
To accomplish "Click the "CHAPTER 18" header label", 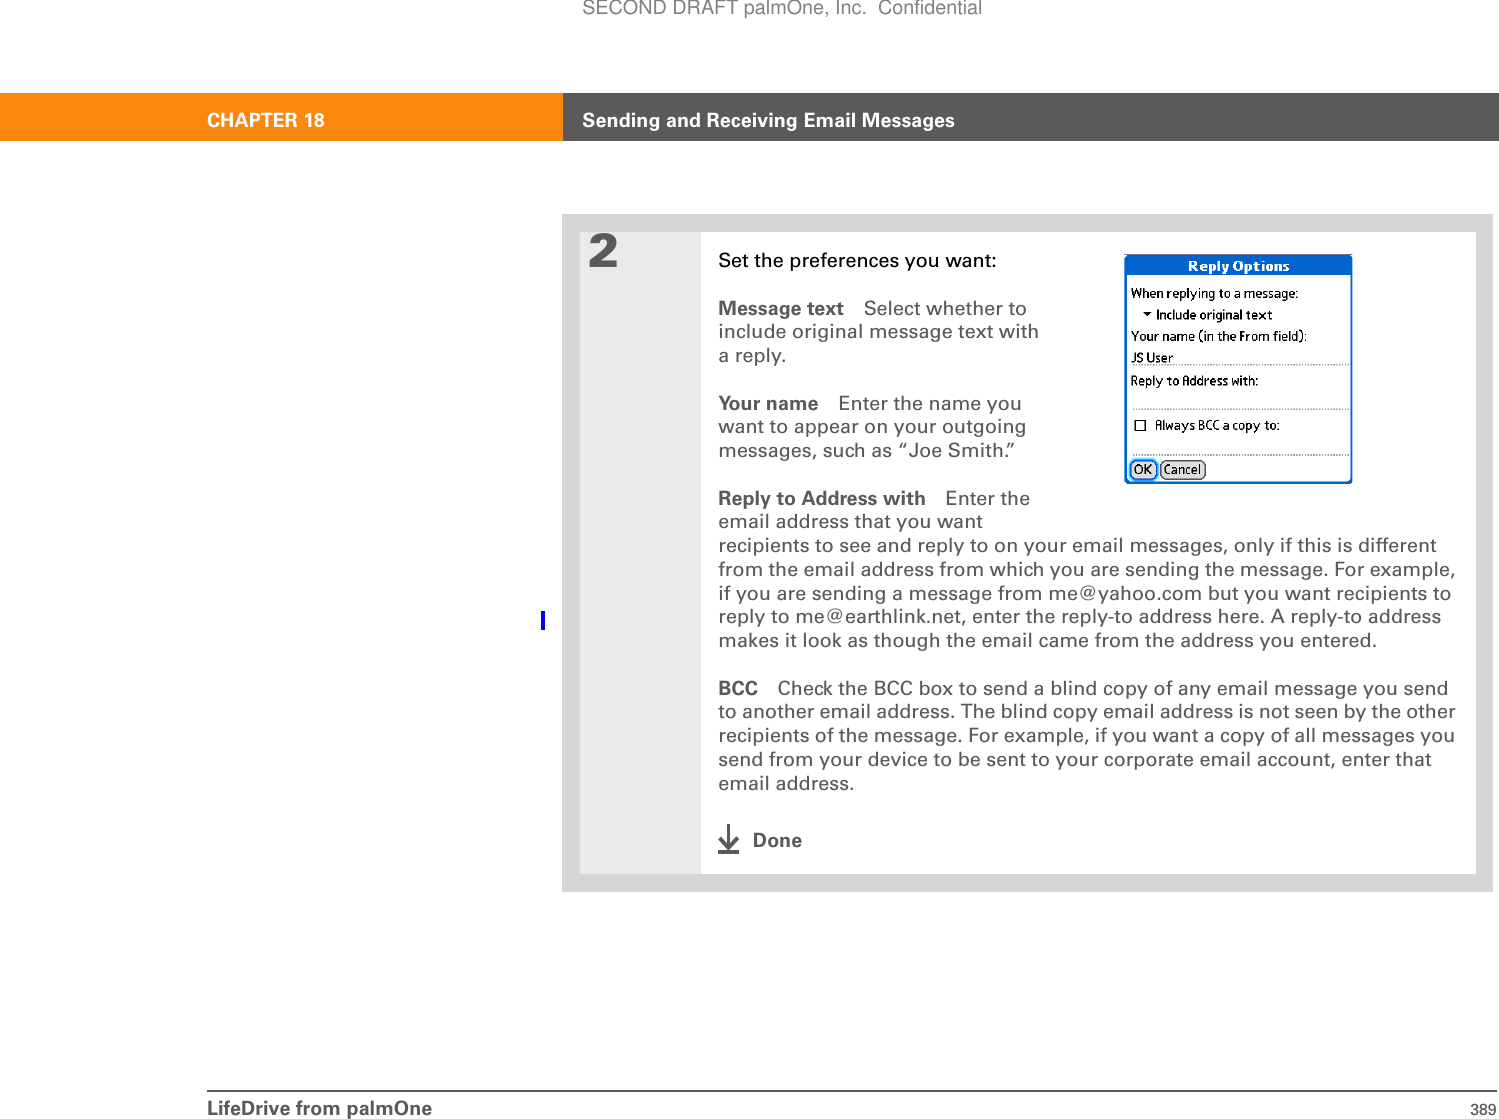I will click(x=266, y=120).
